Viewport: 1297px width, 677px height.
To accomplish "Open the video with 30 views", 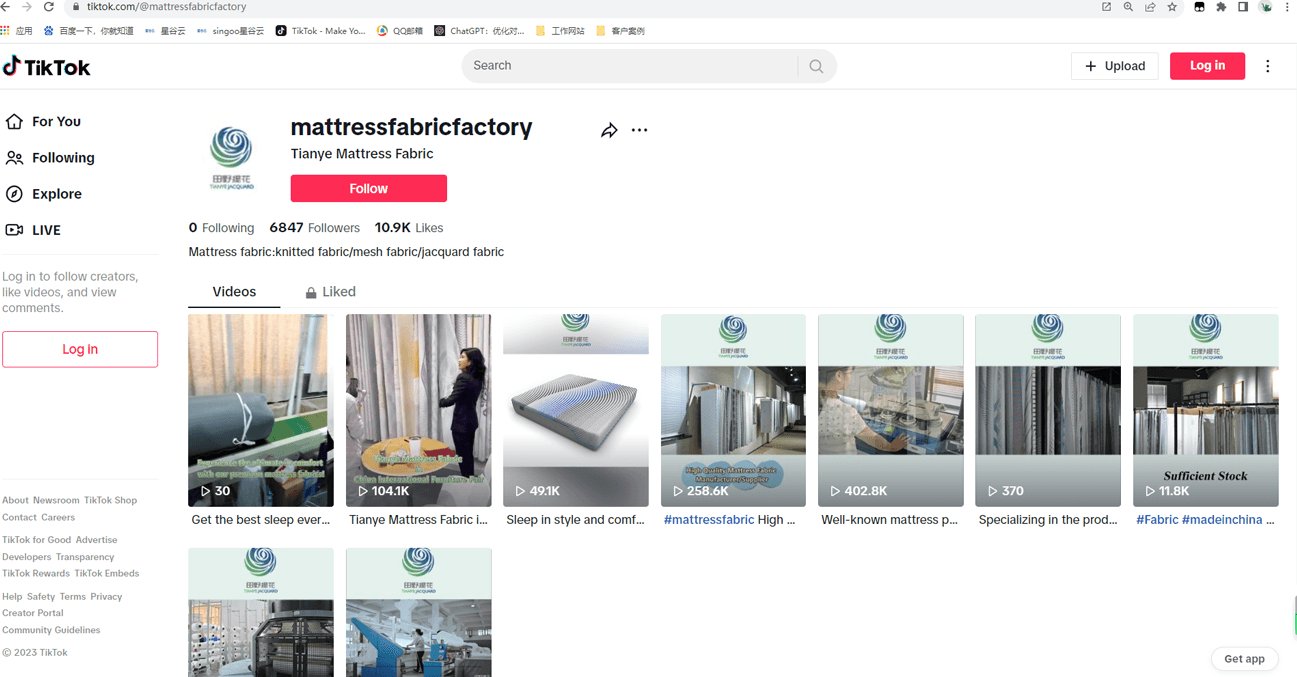I will click(261, 410).
